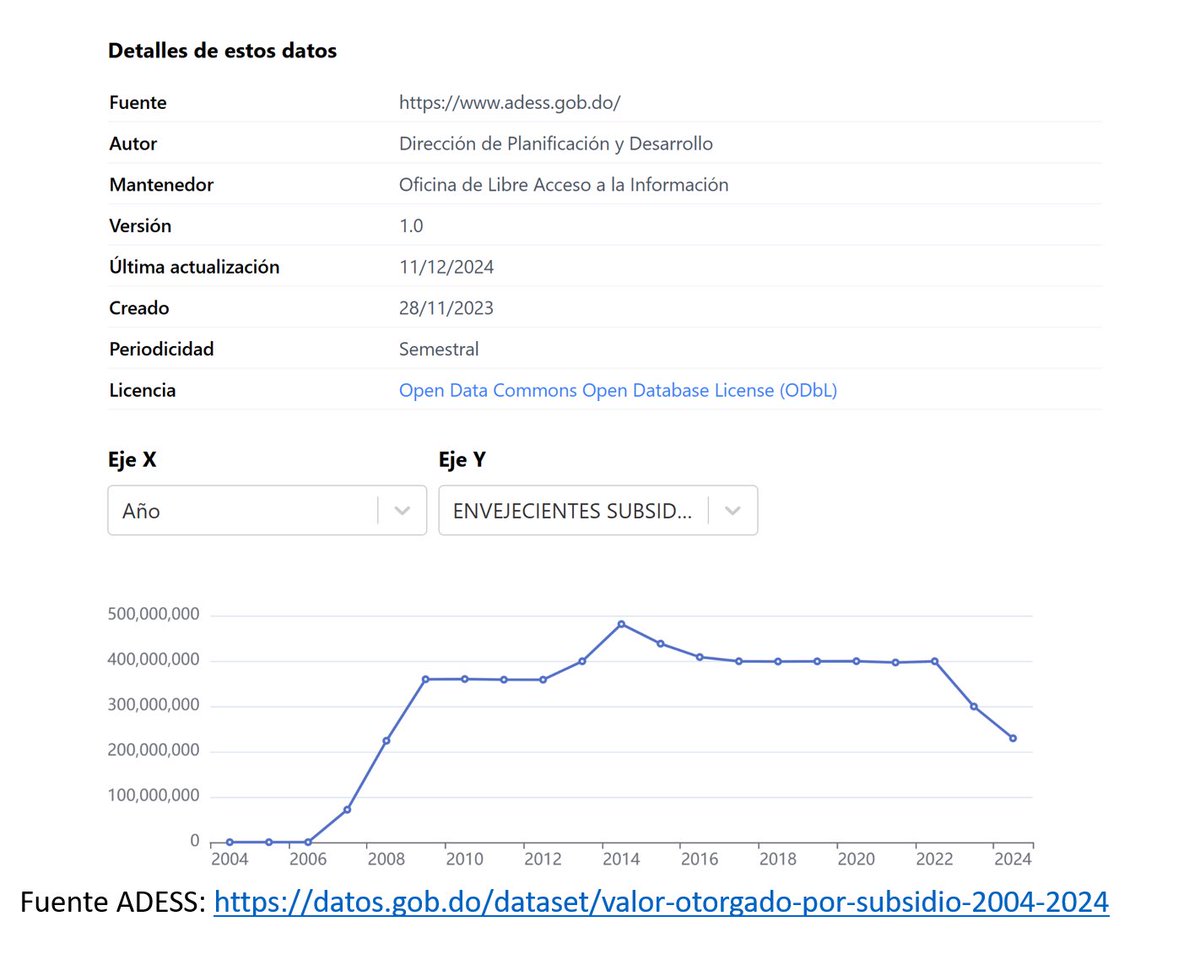Click the x-axis label '2016'
1200x965 pixels.
click(x=699, y=858)
